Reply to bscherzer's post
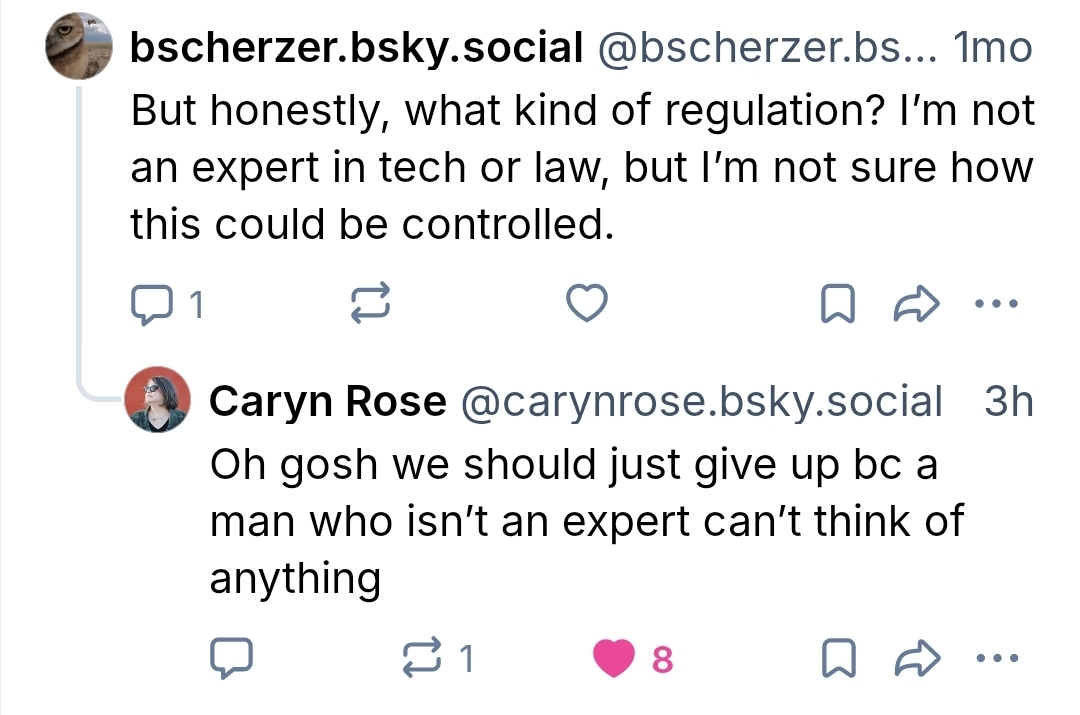 [152, 304]
